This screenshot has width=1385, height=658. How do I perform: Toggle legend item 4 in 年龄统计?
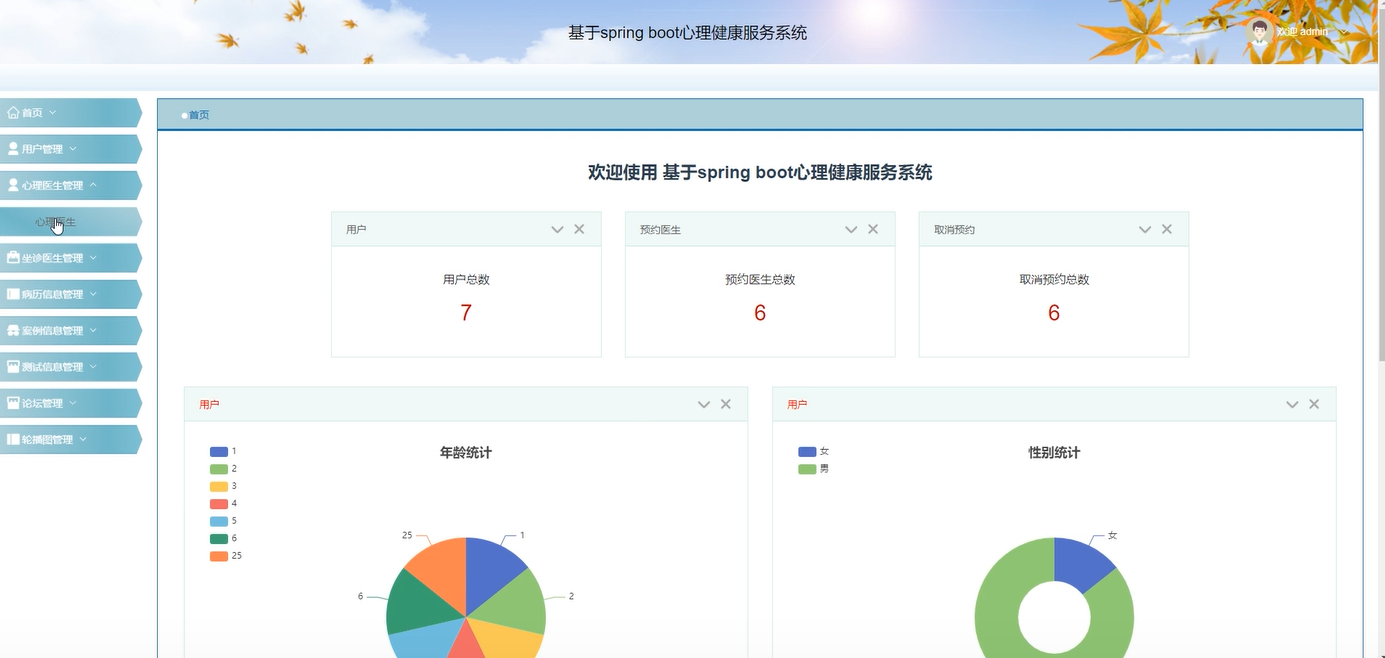point(223,504)
